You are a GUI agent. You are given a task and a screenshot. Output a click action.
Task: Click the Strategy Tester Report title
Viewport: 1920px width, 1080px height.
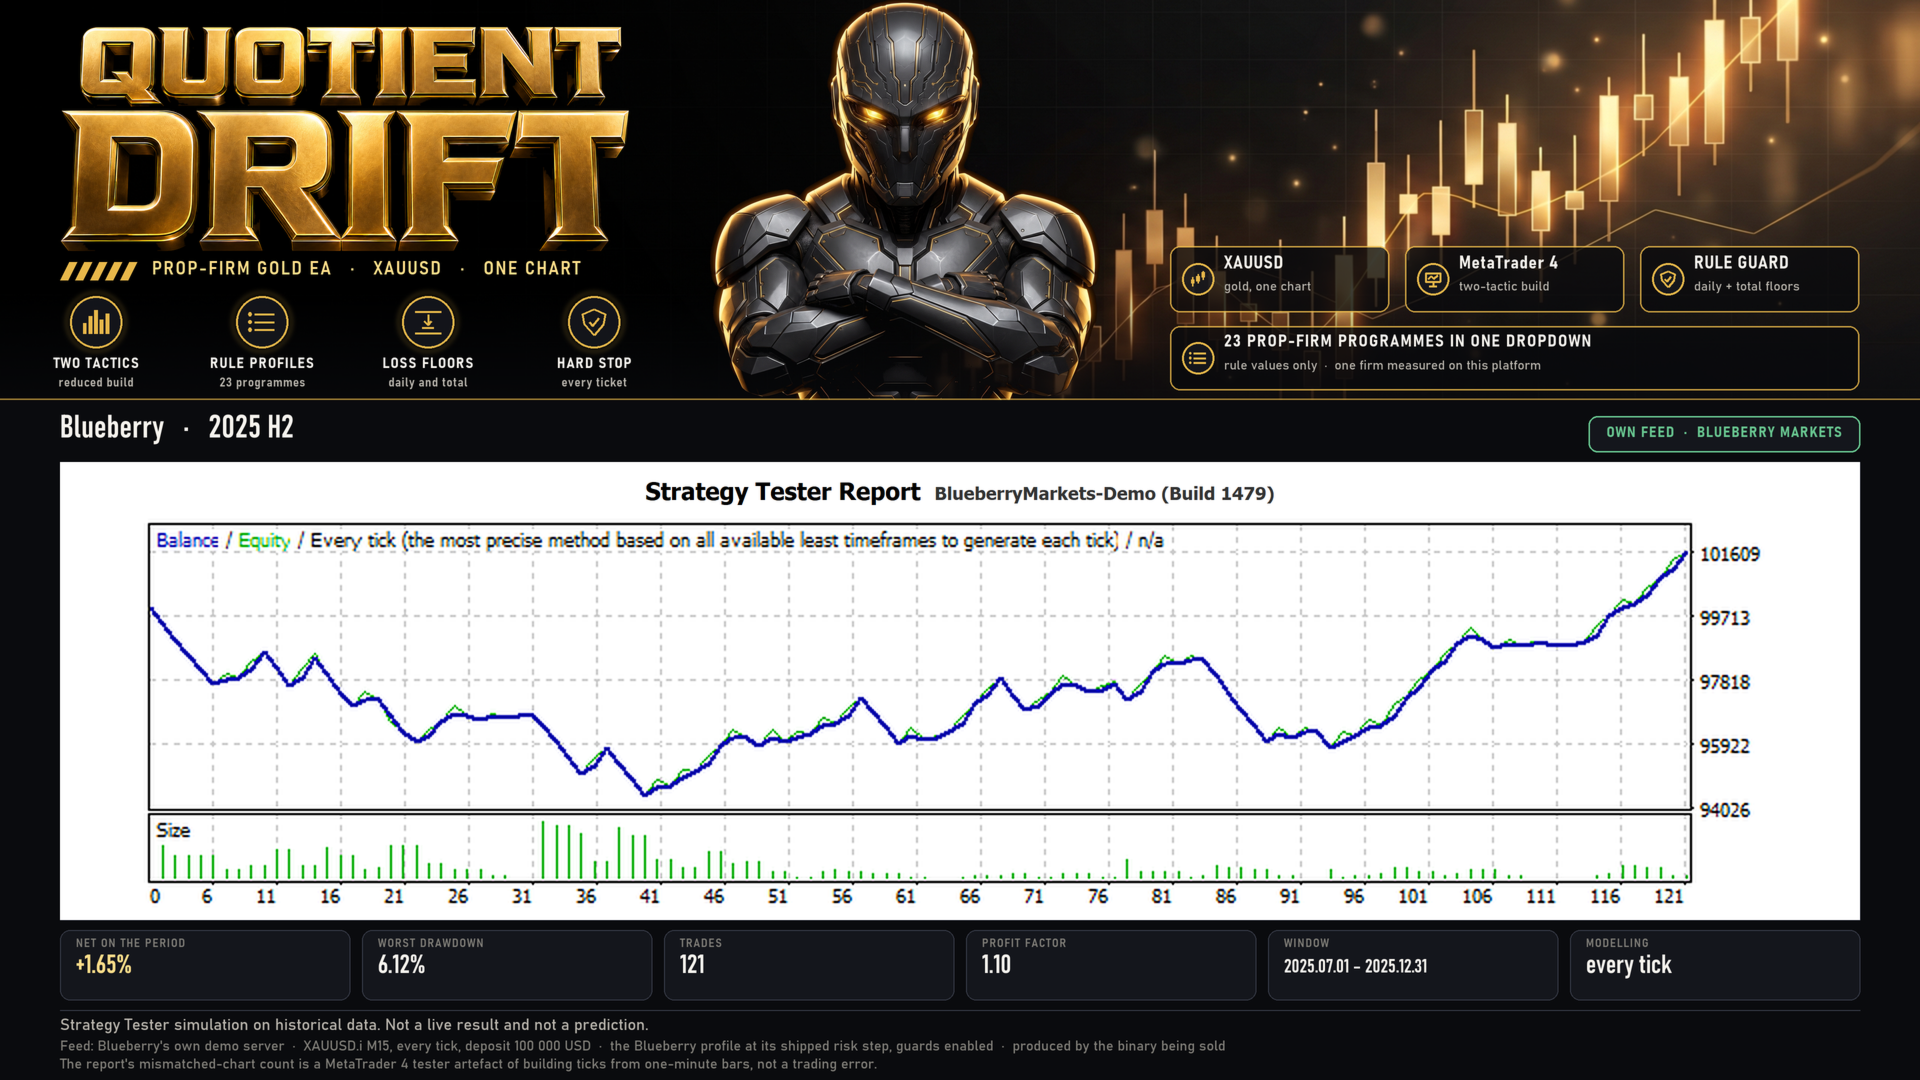pos(782,492)
